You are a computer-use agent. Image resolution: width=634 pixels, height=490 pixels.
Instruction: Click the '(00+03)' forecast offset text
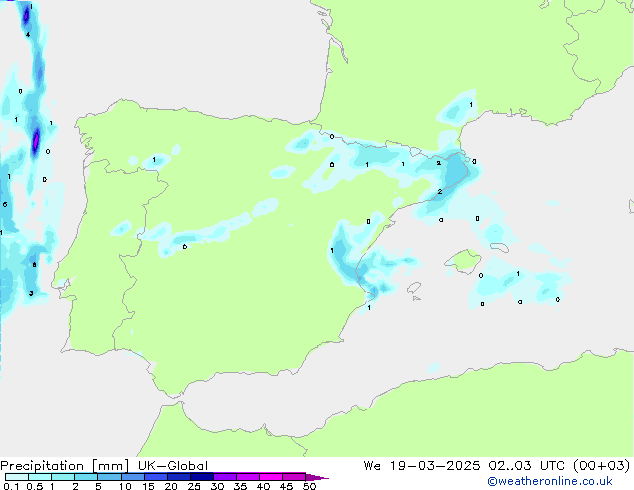[x=601, y=466]
